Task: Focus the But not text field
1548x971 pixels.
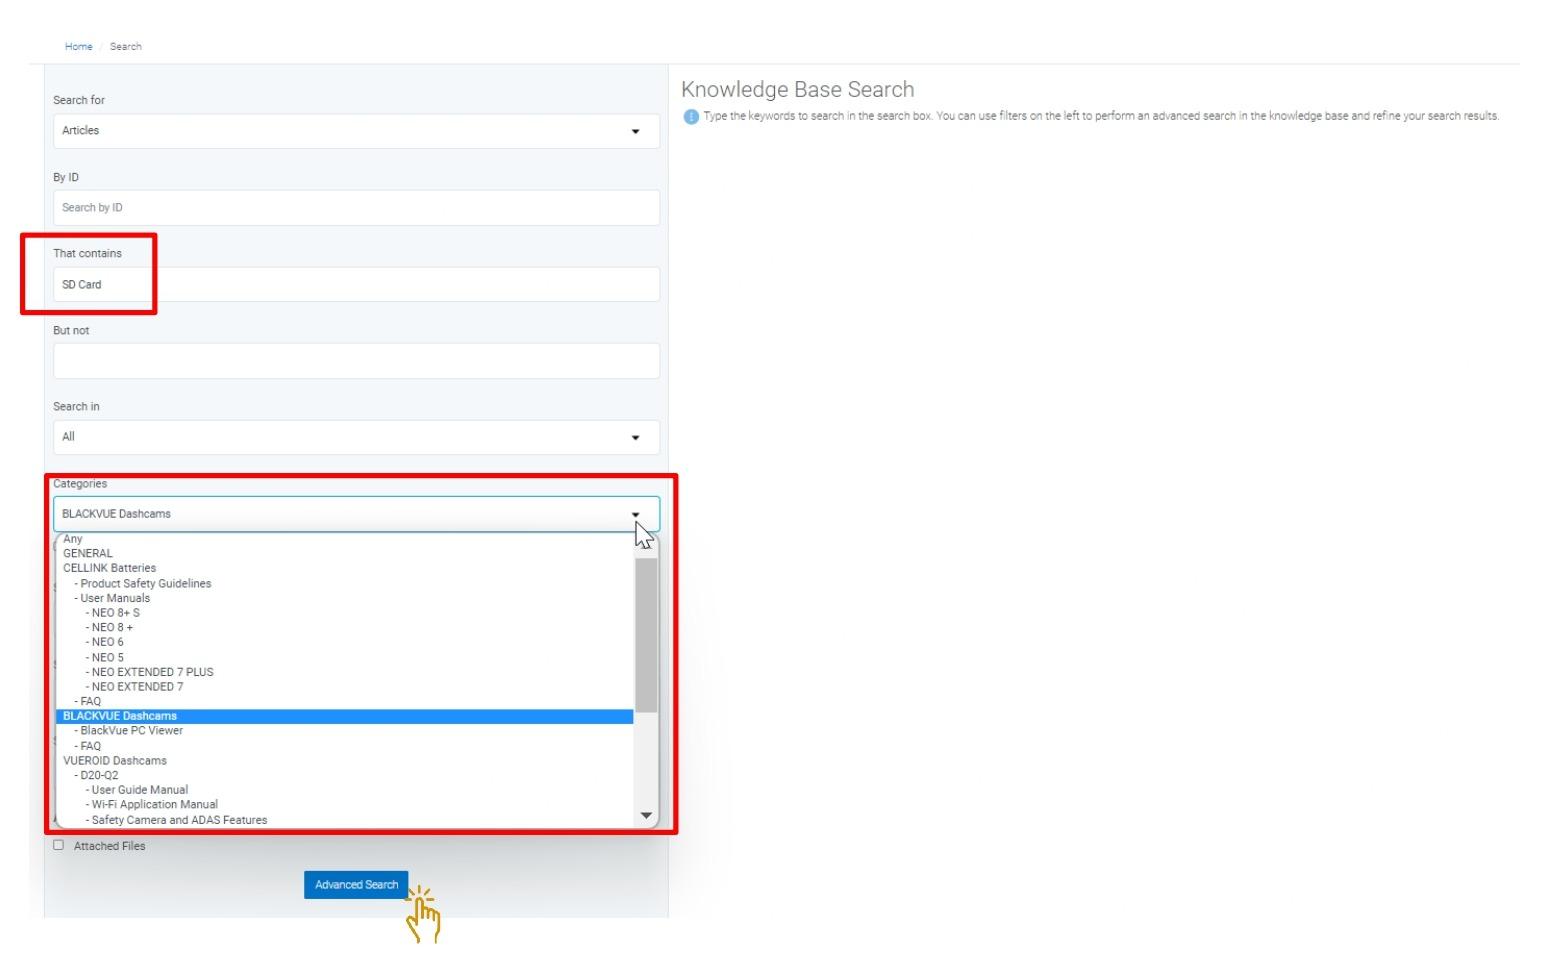Action: point(356,361)
